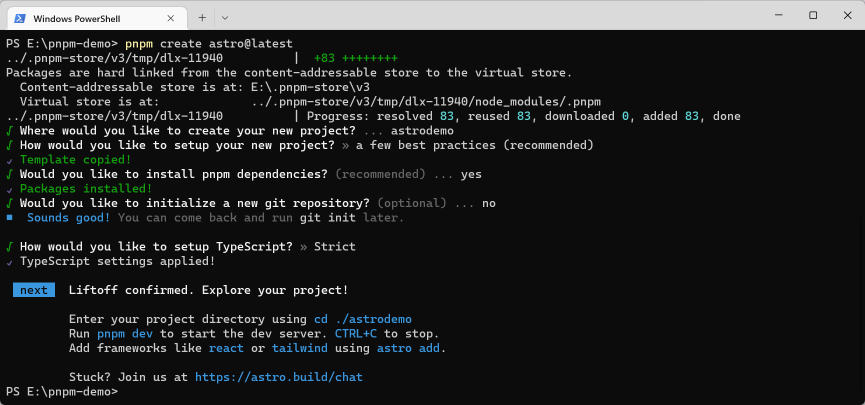Click the 'astro add' command text
The image size is (865, 405).
pos(408,348)
